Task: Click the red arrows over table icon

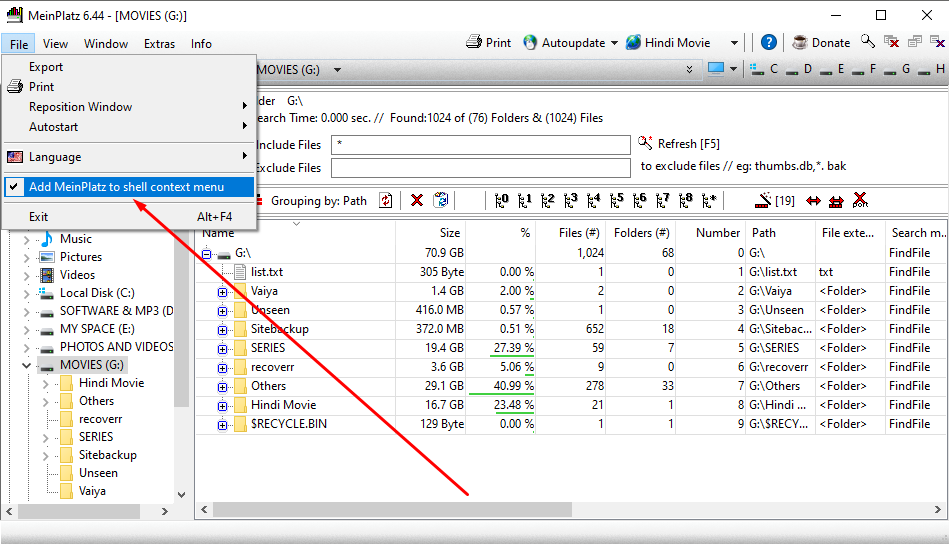Action: (836, 201)
